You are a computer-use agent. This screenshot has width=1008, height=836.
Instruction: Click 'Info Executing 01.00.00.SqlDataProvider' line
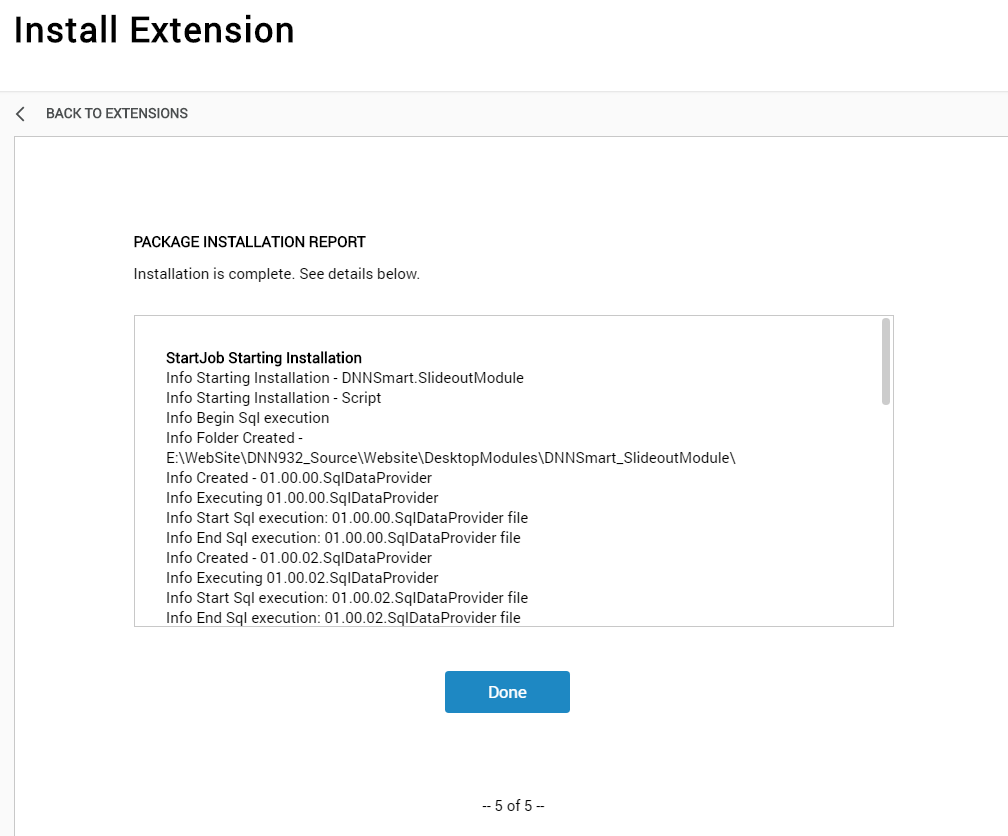tap(302, 498)
